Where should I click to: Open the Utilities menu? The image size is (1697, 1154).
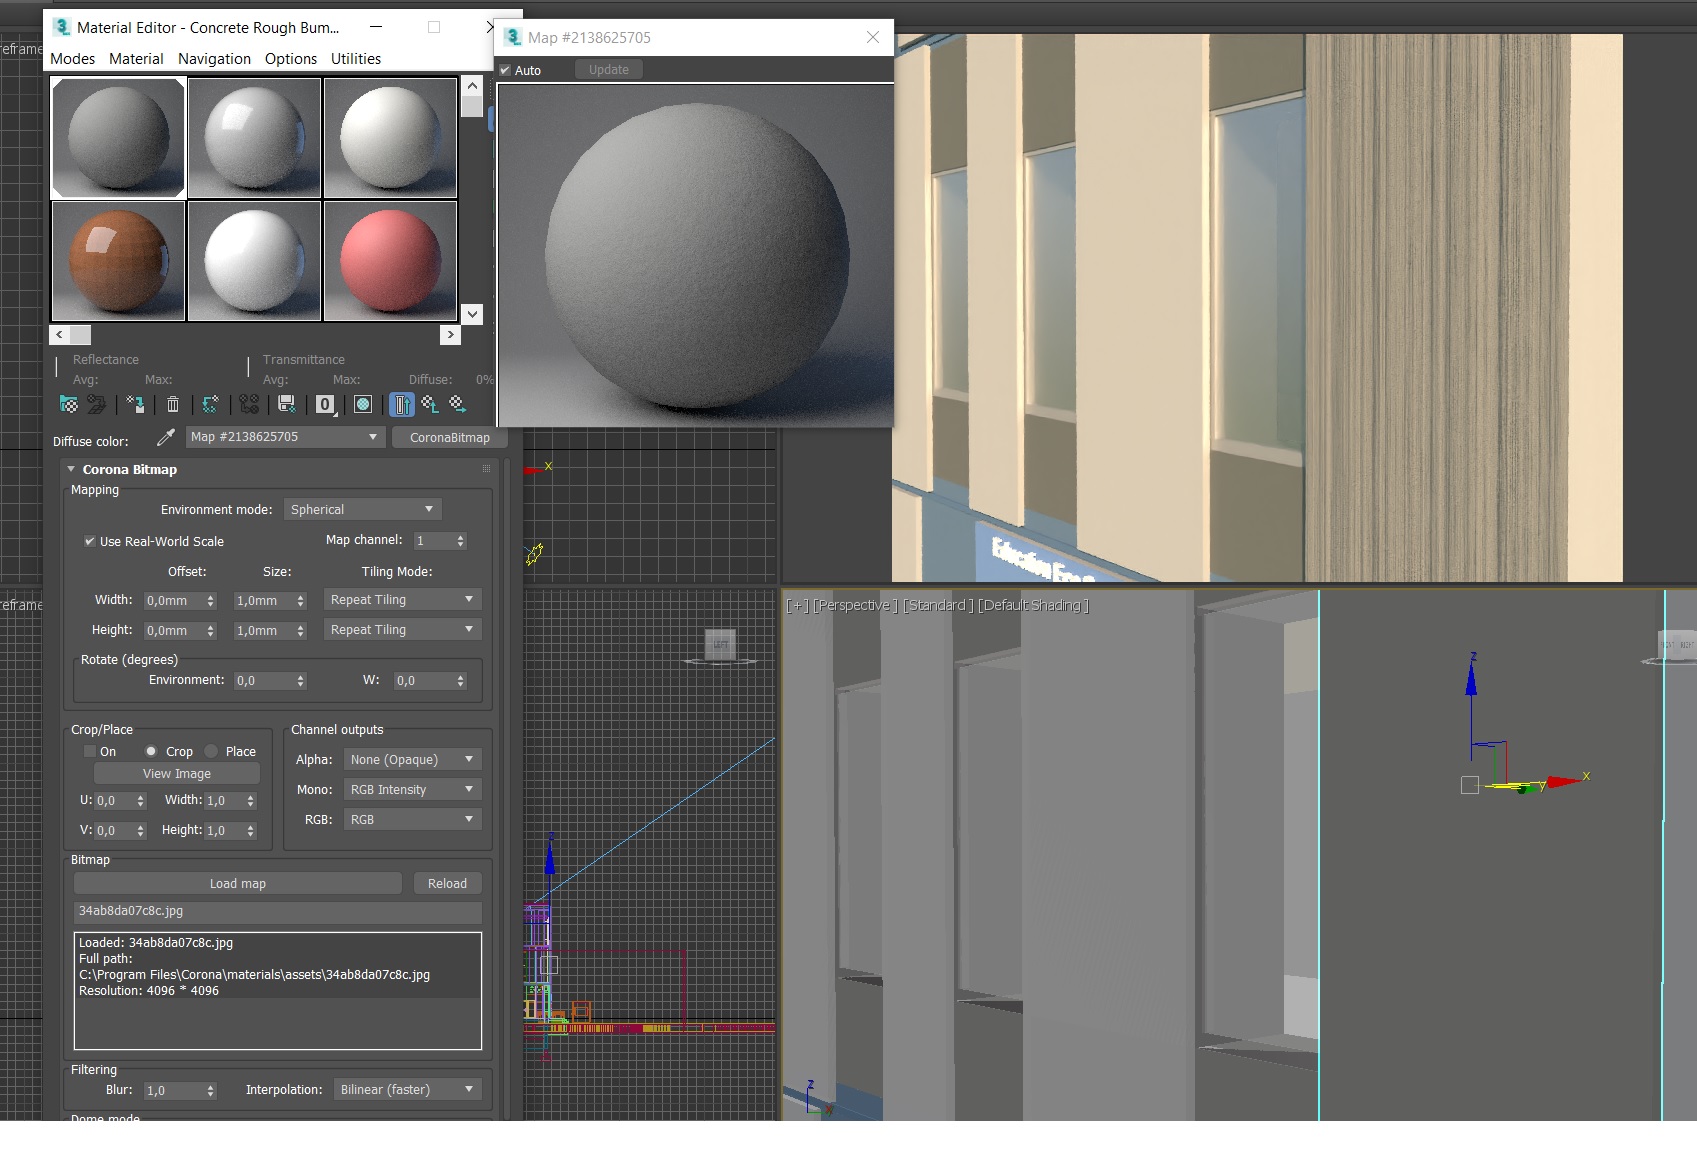(356, 59)
